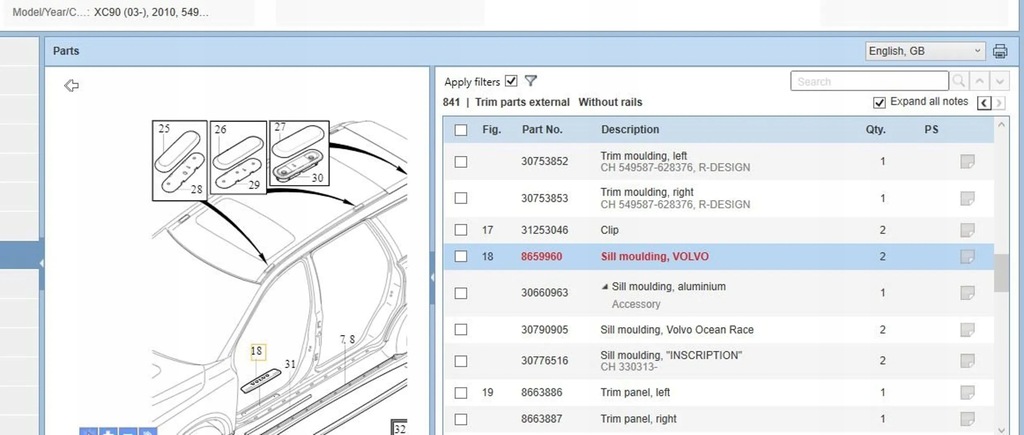Select callout 27 in the diagram inset
Screen dimensions: 1024x435
(280, 127)
